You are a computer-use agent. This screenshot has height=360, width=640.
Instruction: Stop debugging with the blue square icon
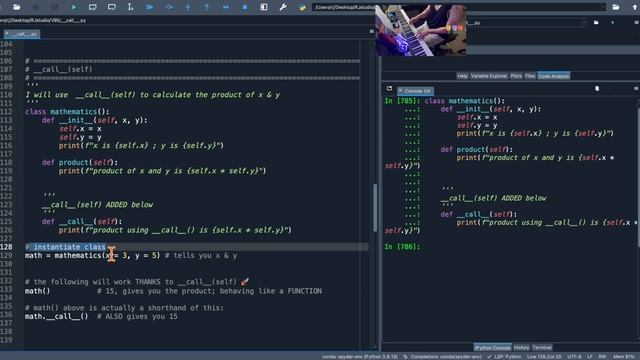click(x=245, y=7)
